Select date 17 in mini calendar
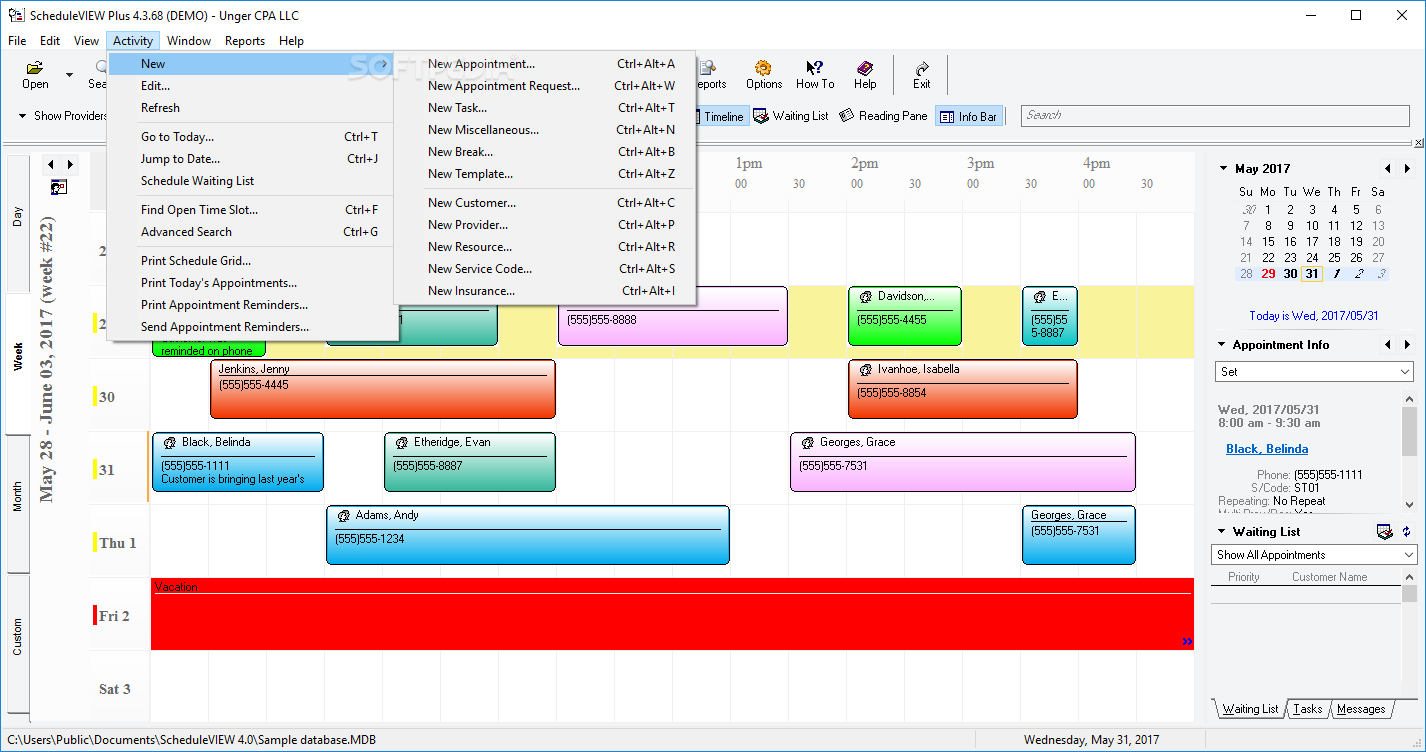This screenshot has height=752, width=1426. [x=1312, y=242]
